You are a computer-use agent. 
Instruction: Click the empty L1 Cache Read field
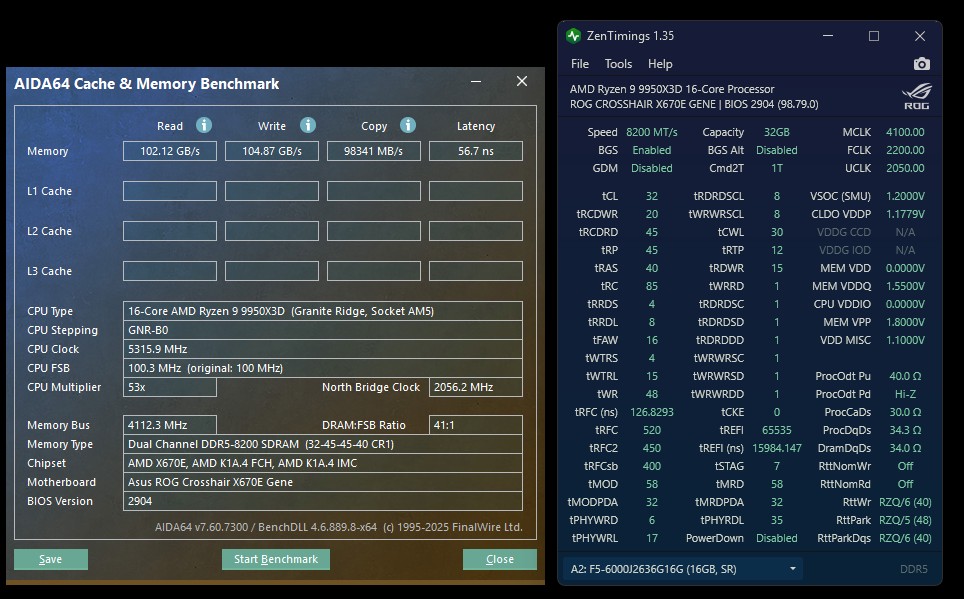pyautogui.click(x=170, y=191)
